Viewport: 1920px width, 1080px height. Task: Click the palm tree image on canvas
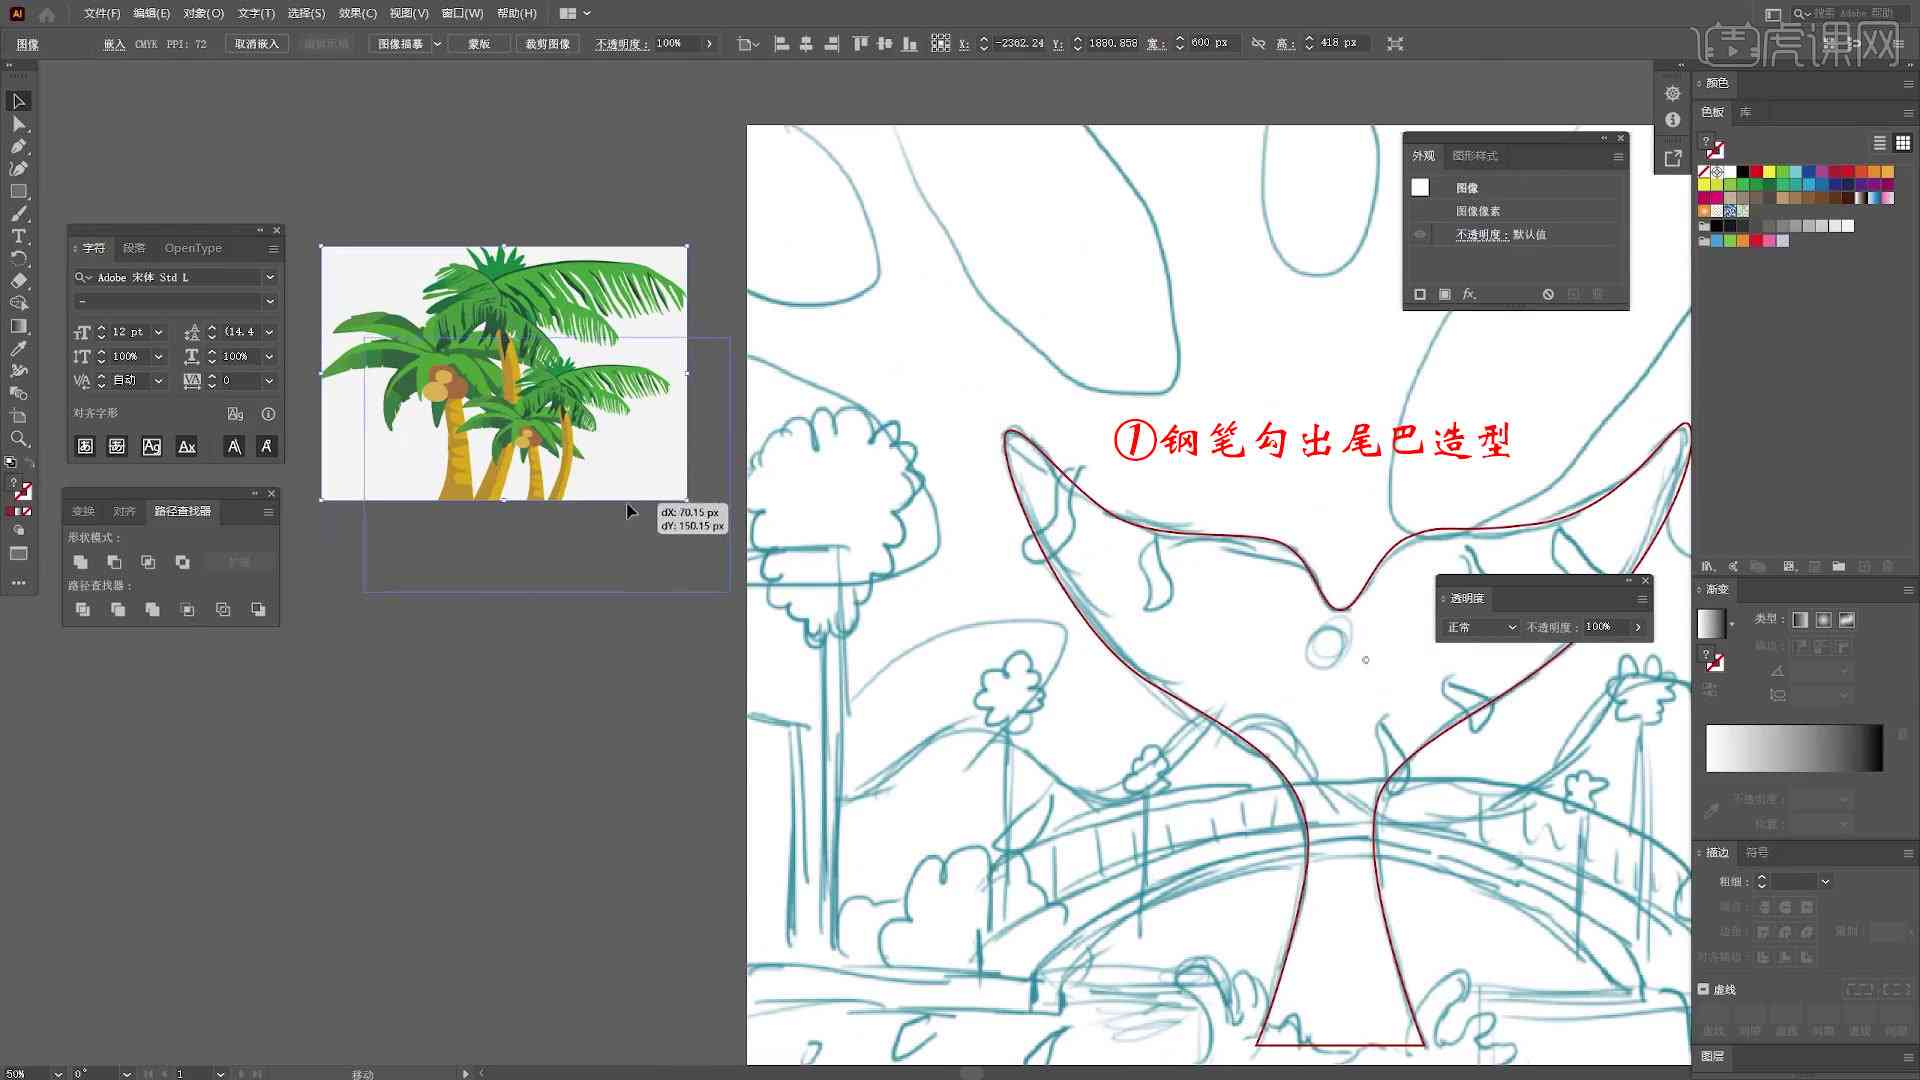(x=504, y=373)
